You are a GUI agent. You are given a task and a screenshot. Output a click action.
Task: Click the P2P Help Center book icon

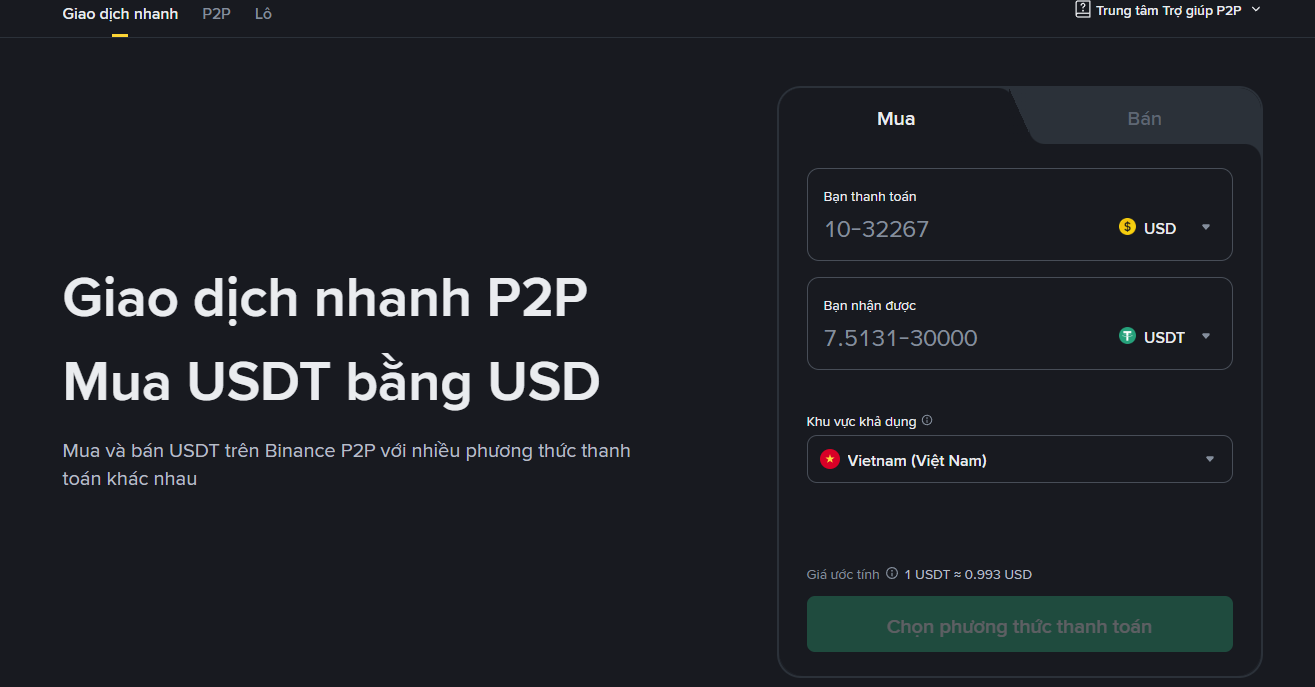1082,9
